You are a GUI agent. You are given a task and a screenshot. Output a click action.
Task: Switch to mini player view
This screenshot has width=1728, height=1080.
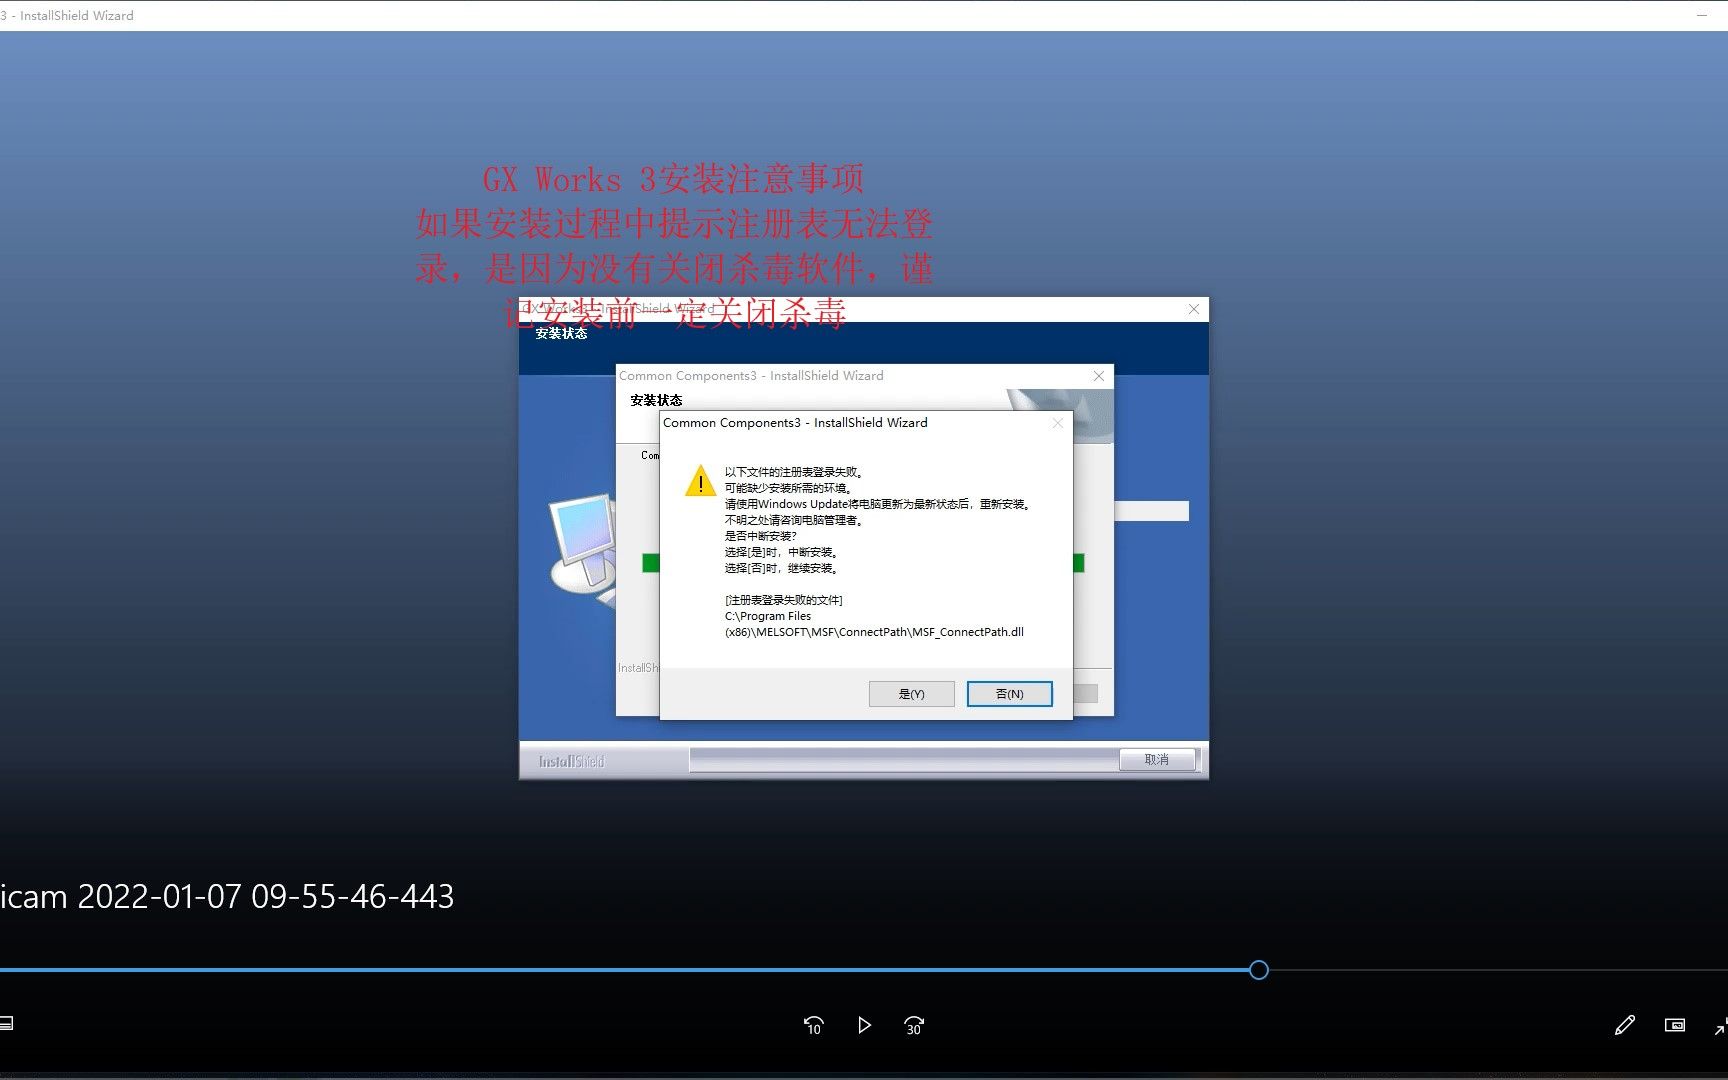tap(1675, 1025)
